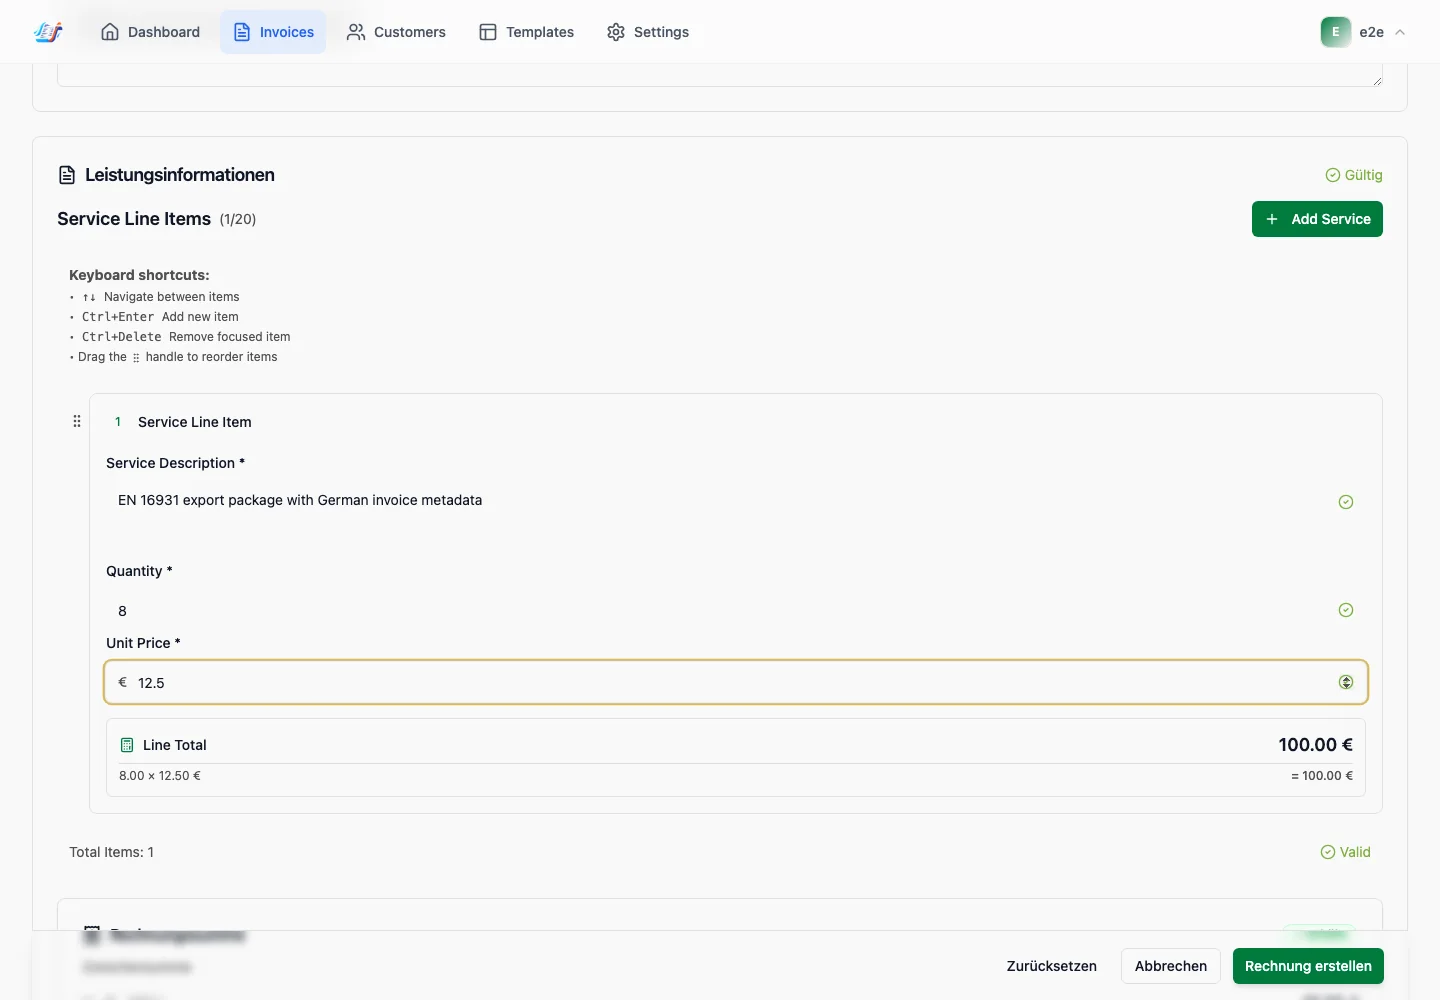Click the euro symbol in Unit Price
This screenshot has width=1440, height=1000.
pos(123,682)
